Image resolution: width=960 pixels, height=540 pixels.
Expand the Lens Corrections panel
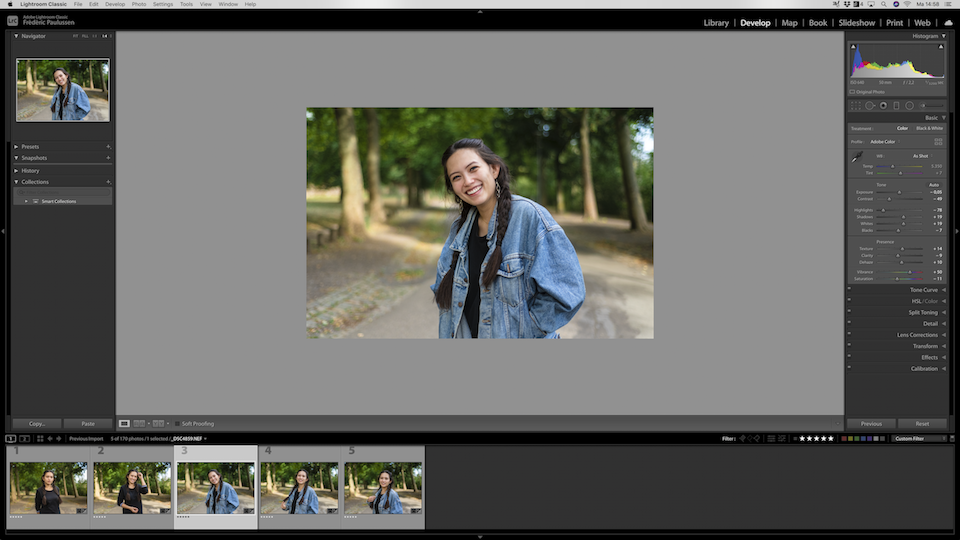click(x=943, y=335)
